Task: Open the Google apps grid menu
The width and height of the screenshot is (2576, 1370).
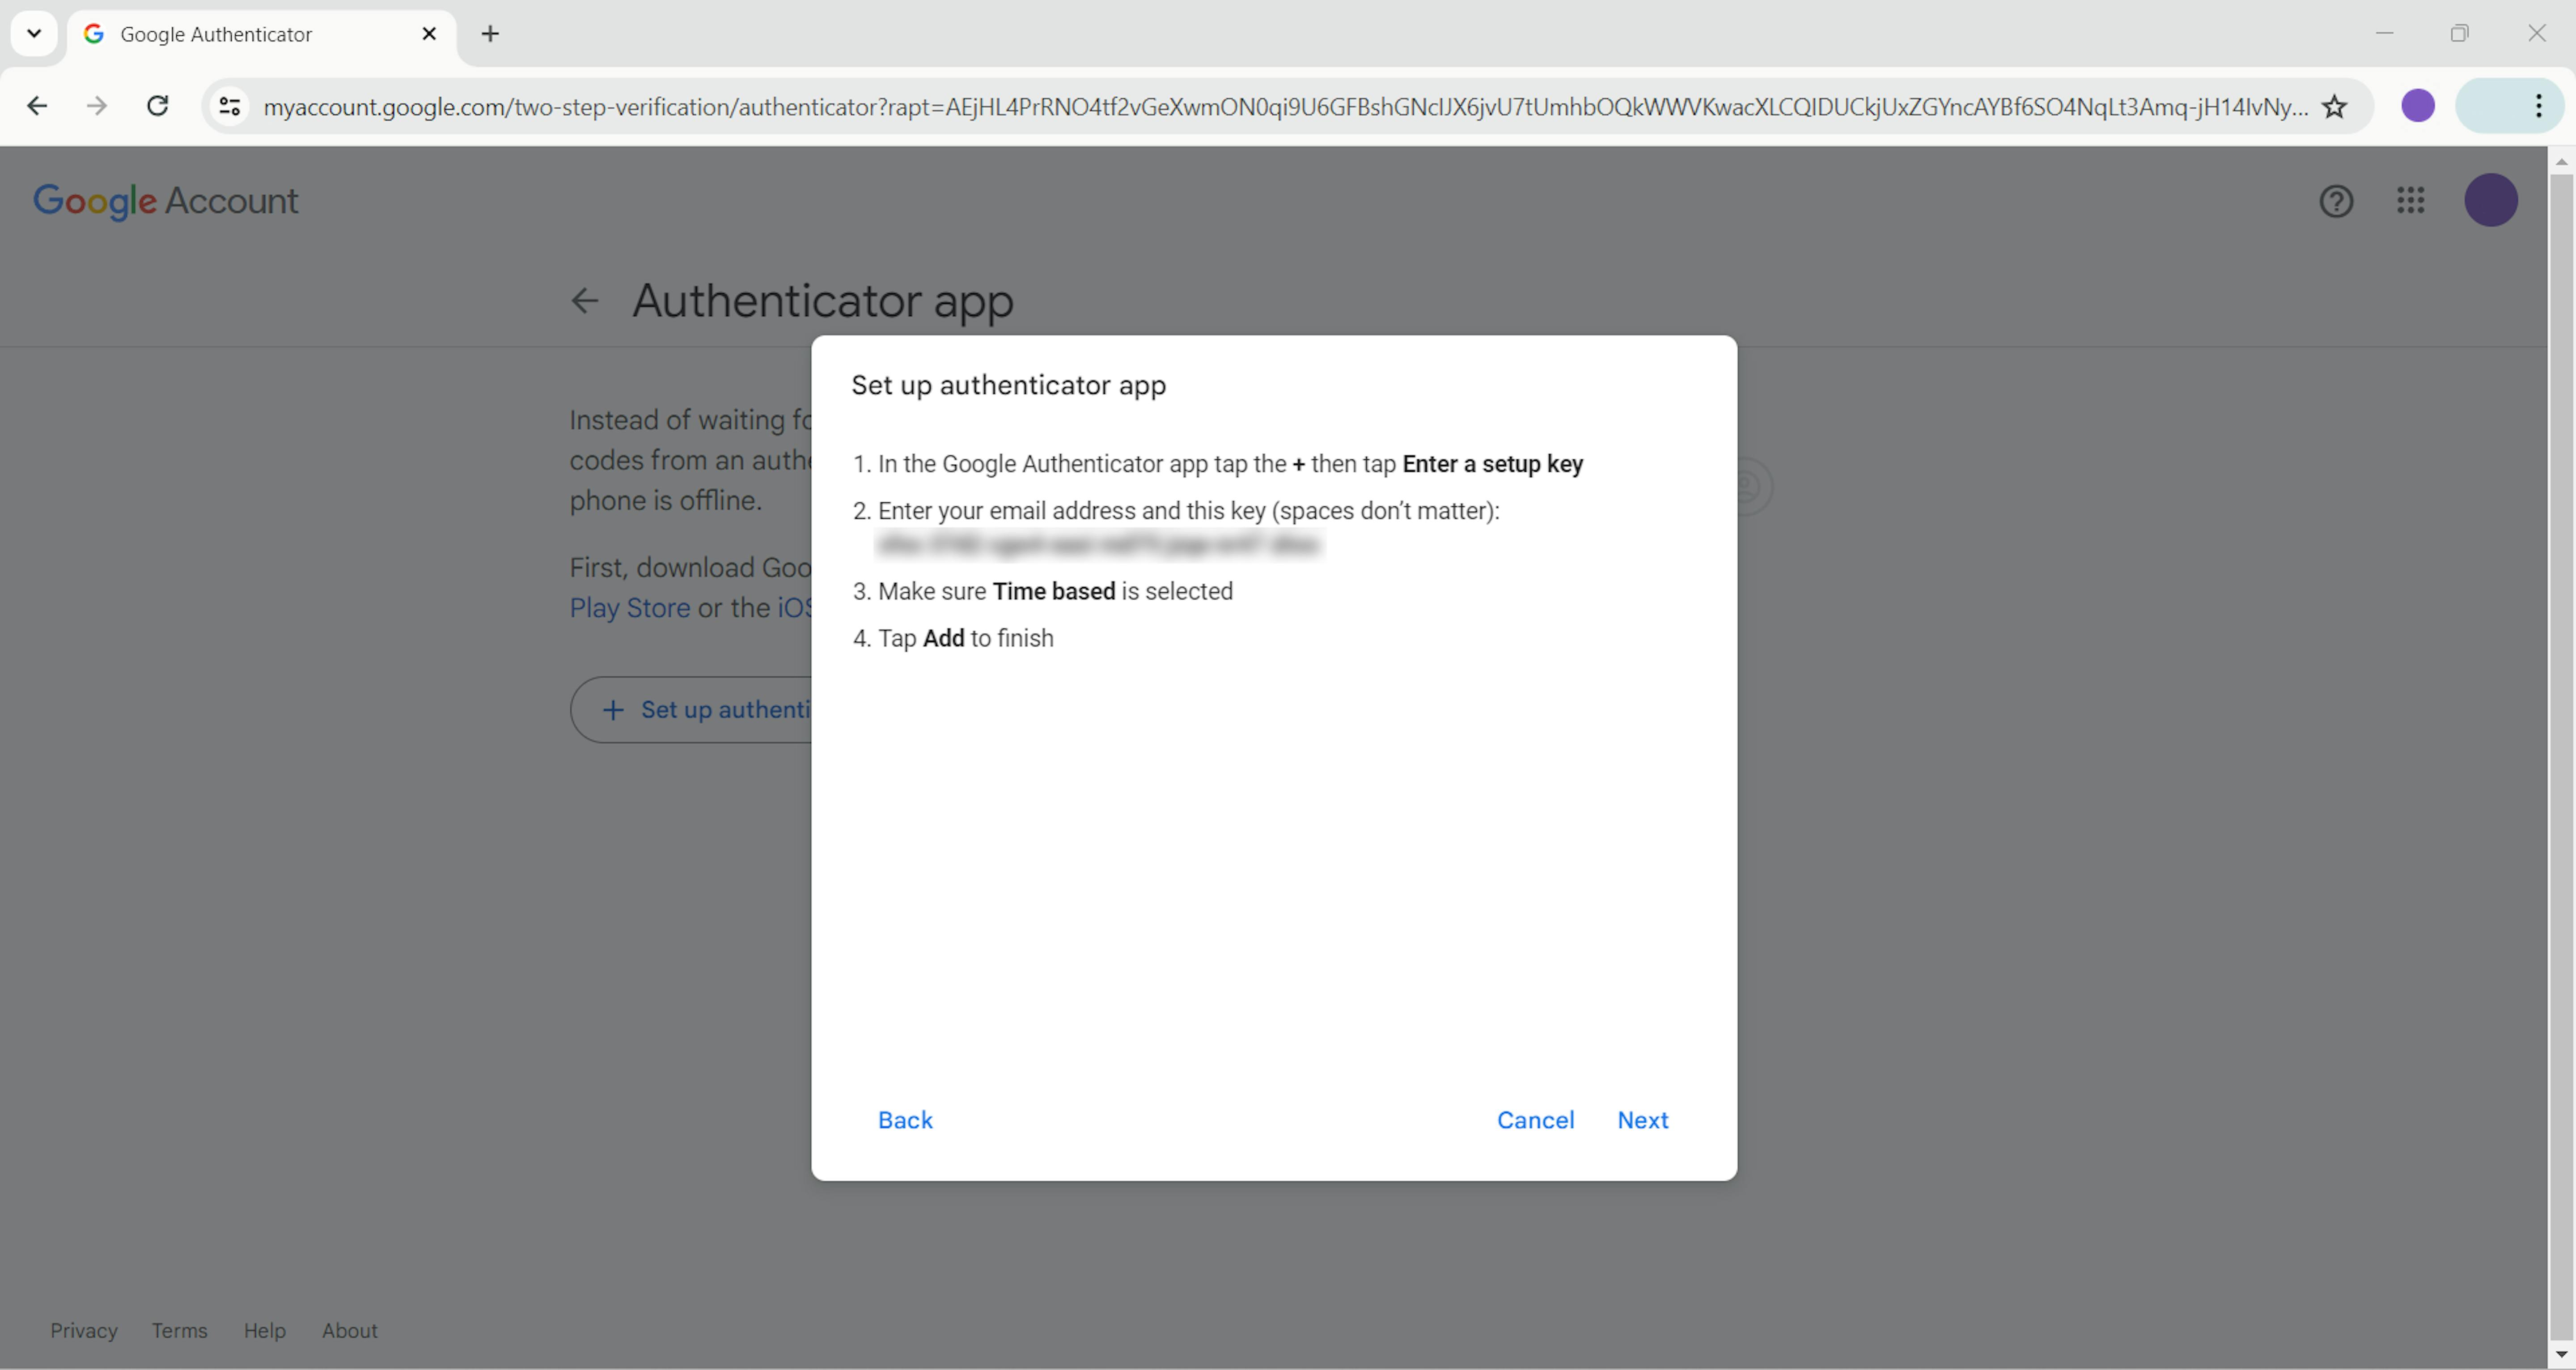Action: click(x=2412, y=199)
